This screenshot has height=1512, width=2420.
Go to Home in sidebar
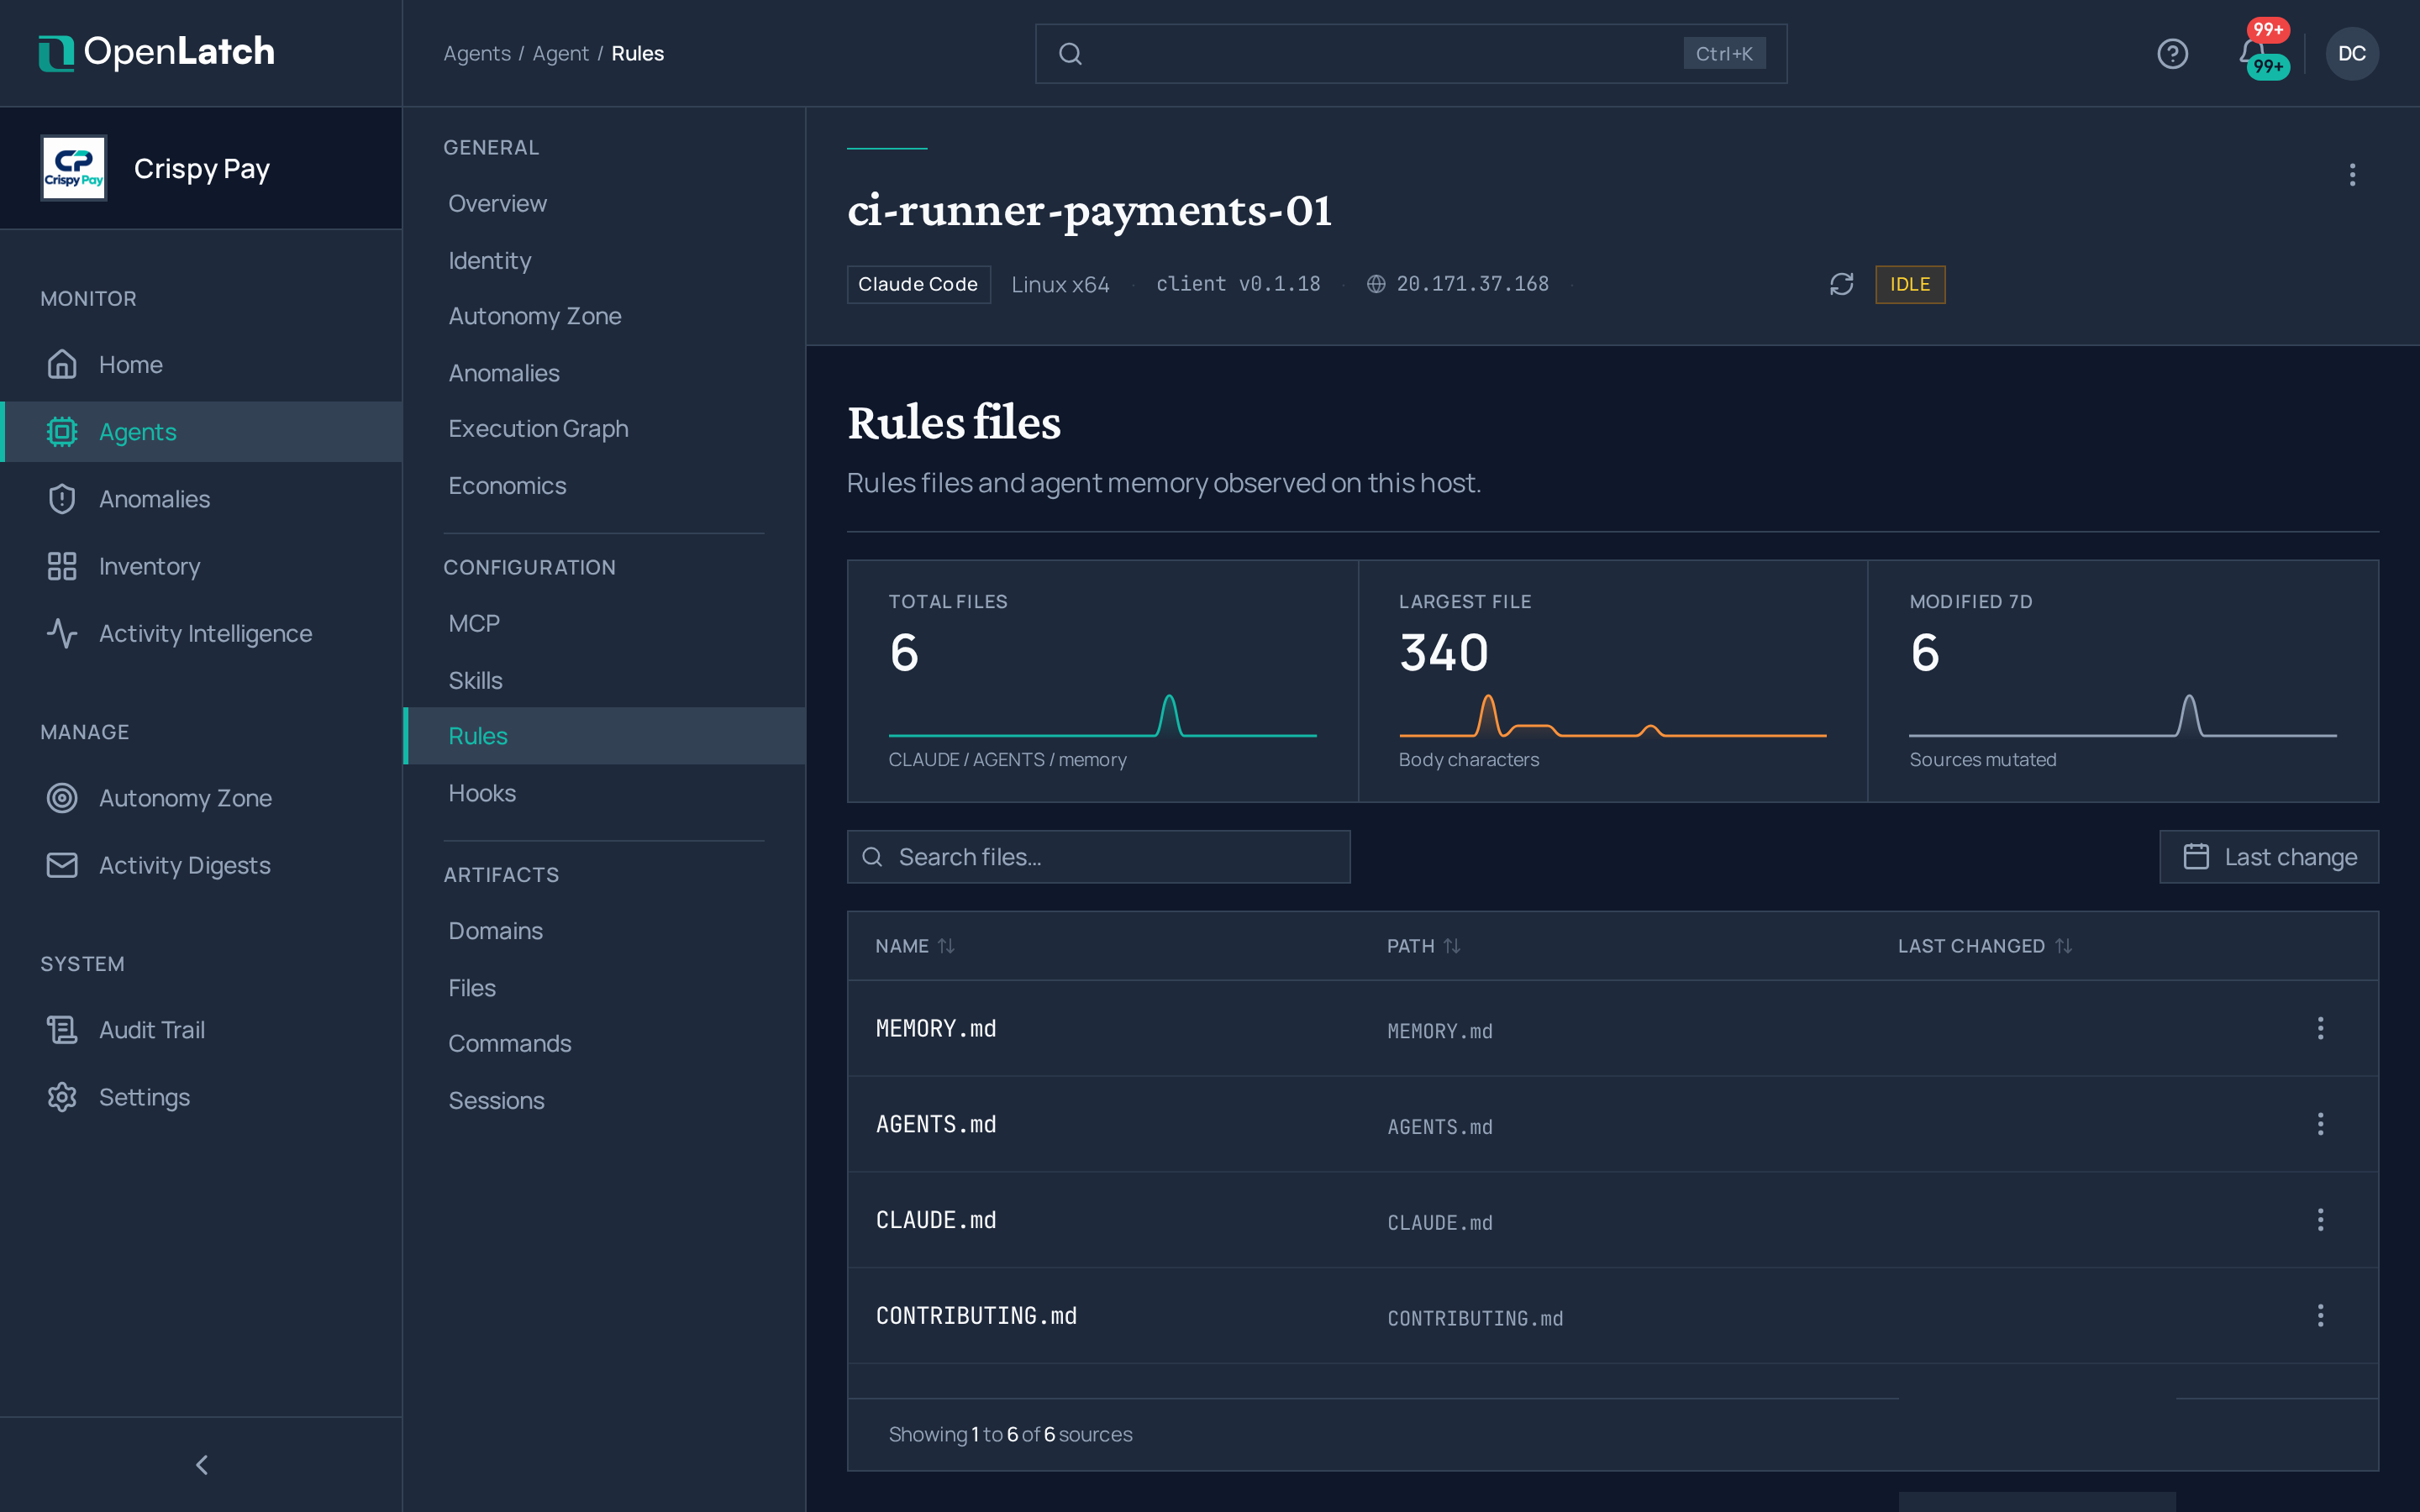point(201,365)
